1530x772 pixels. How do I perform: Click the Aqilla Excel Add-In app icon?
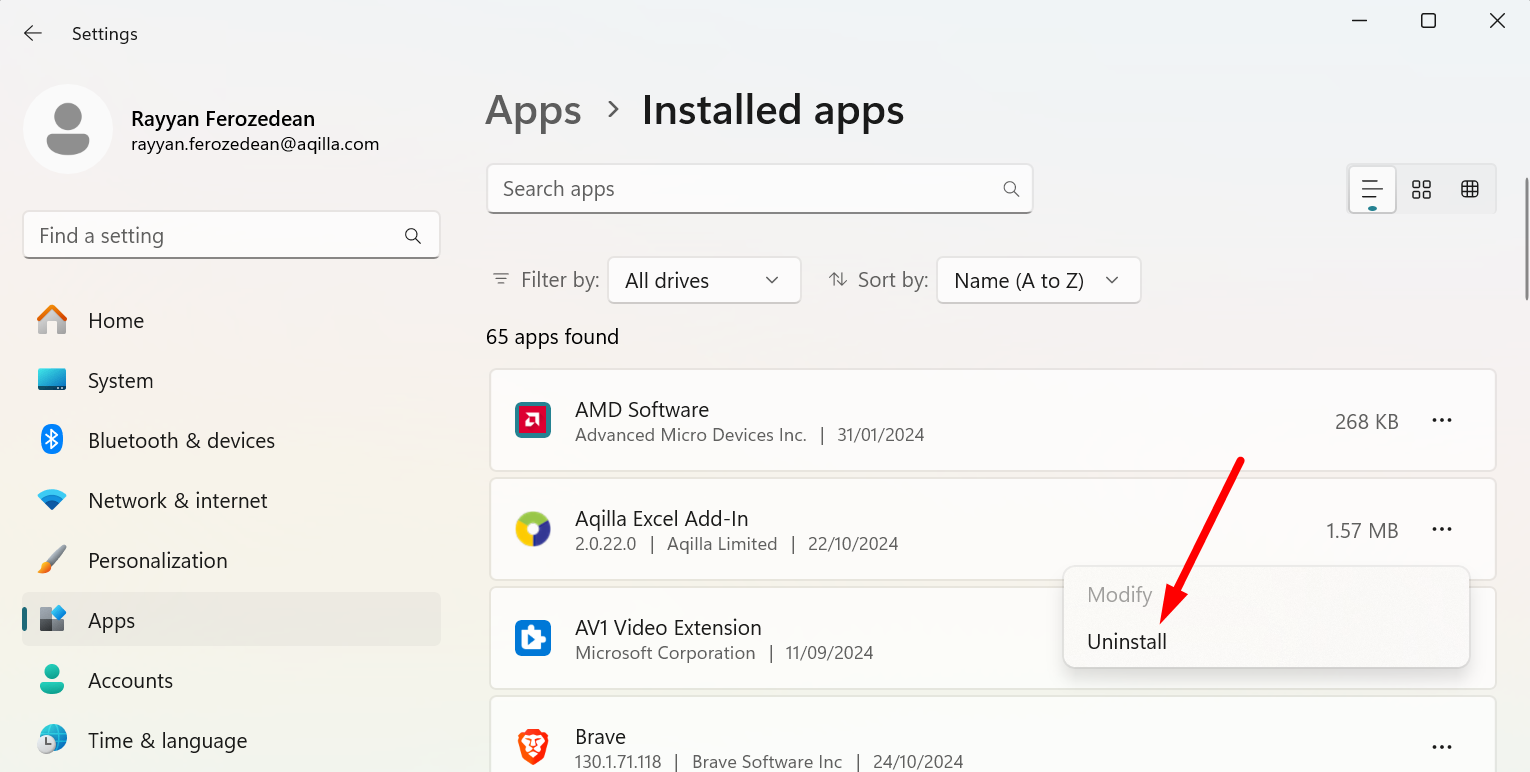(x=533, y=529)
